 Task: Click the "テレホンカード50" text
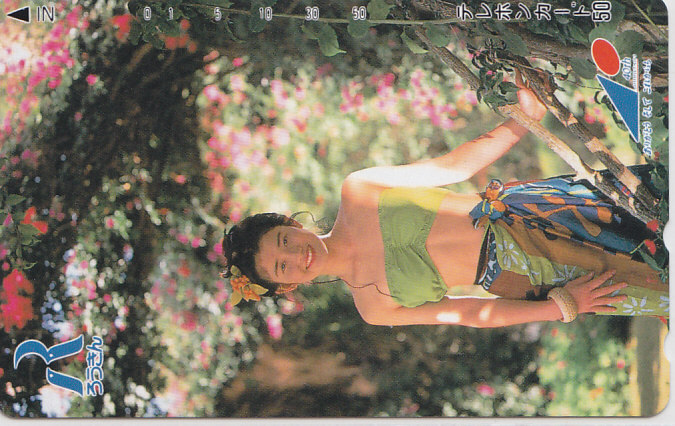coord(534,12)
